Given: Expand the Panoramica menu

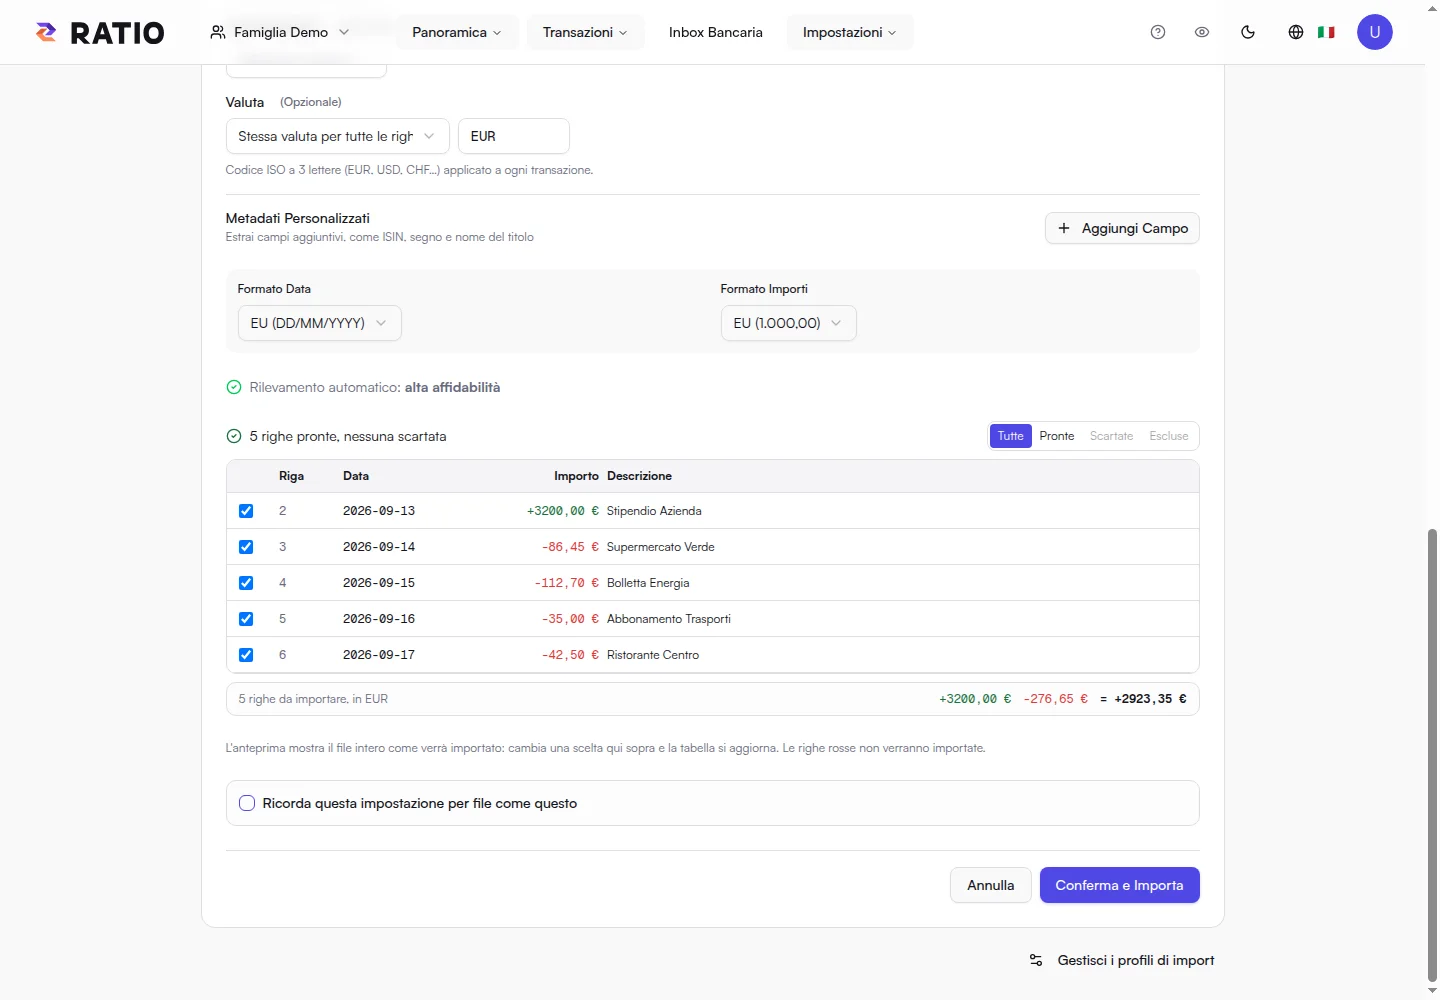Looking at the screenshot, I should coord(457,32).
